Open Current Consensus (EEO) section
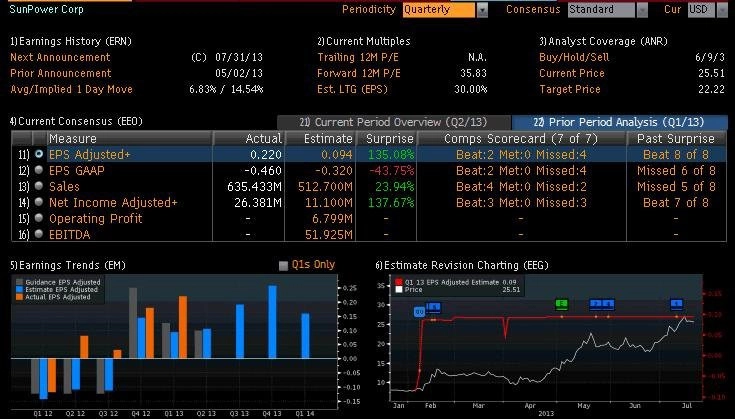Screen dimensions: 735x419 point(76,121)
